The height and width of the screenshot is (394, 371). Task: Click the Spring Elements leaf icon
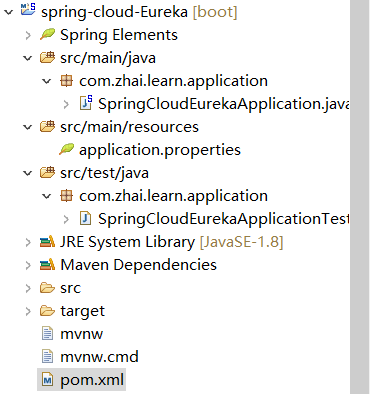[47, 34]
